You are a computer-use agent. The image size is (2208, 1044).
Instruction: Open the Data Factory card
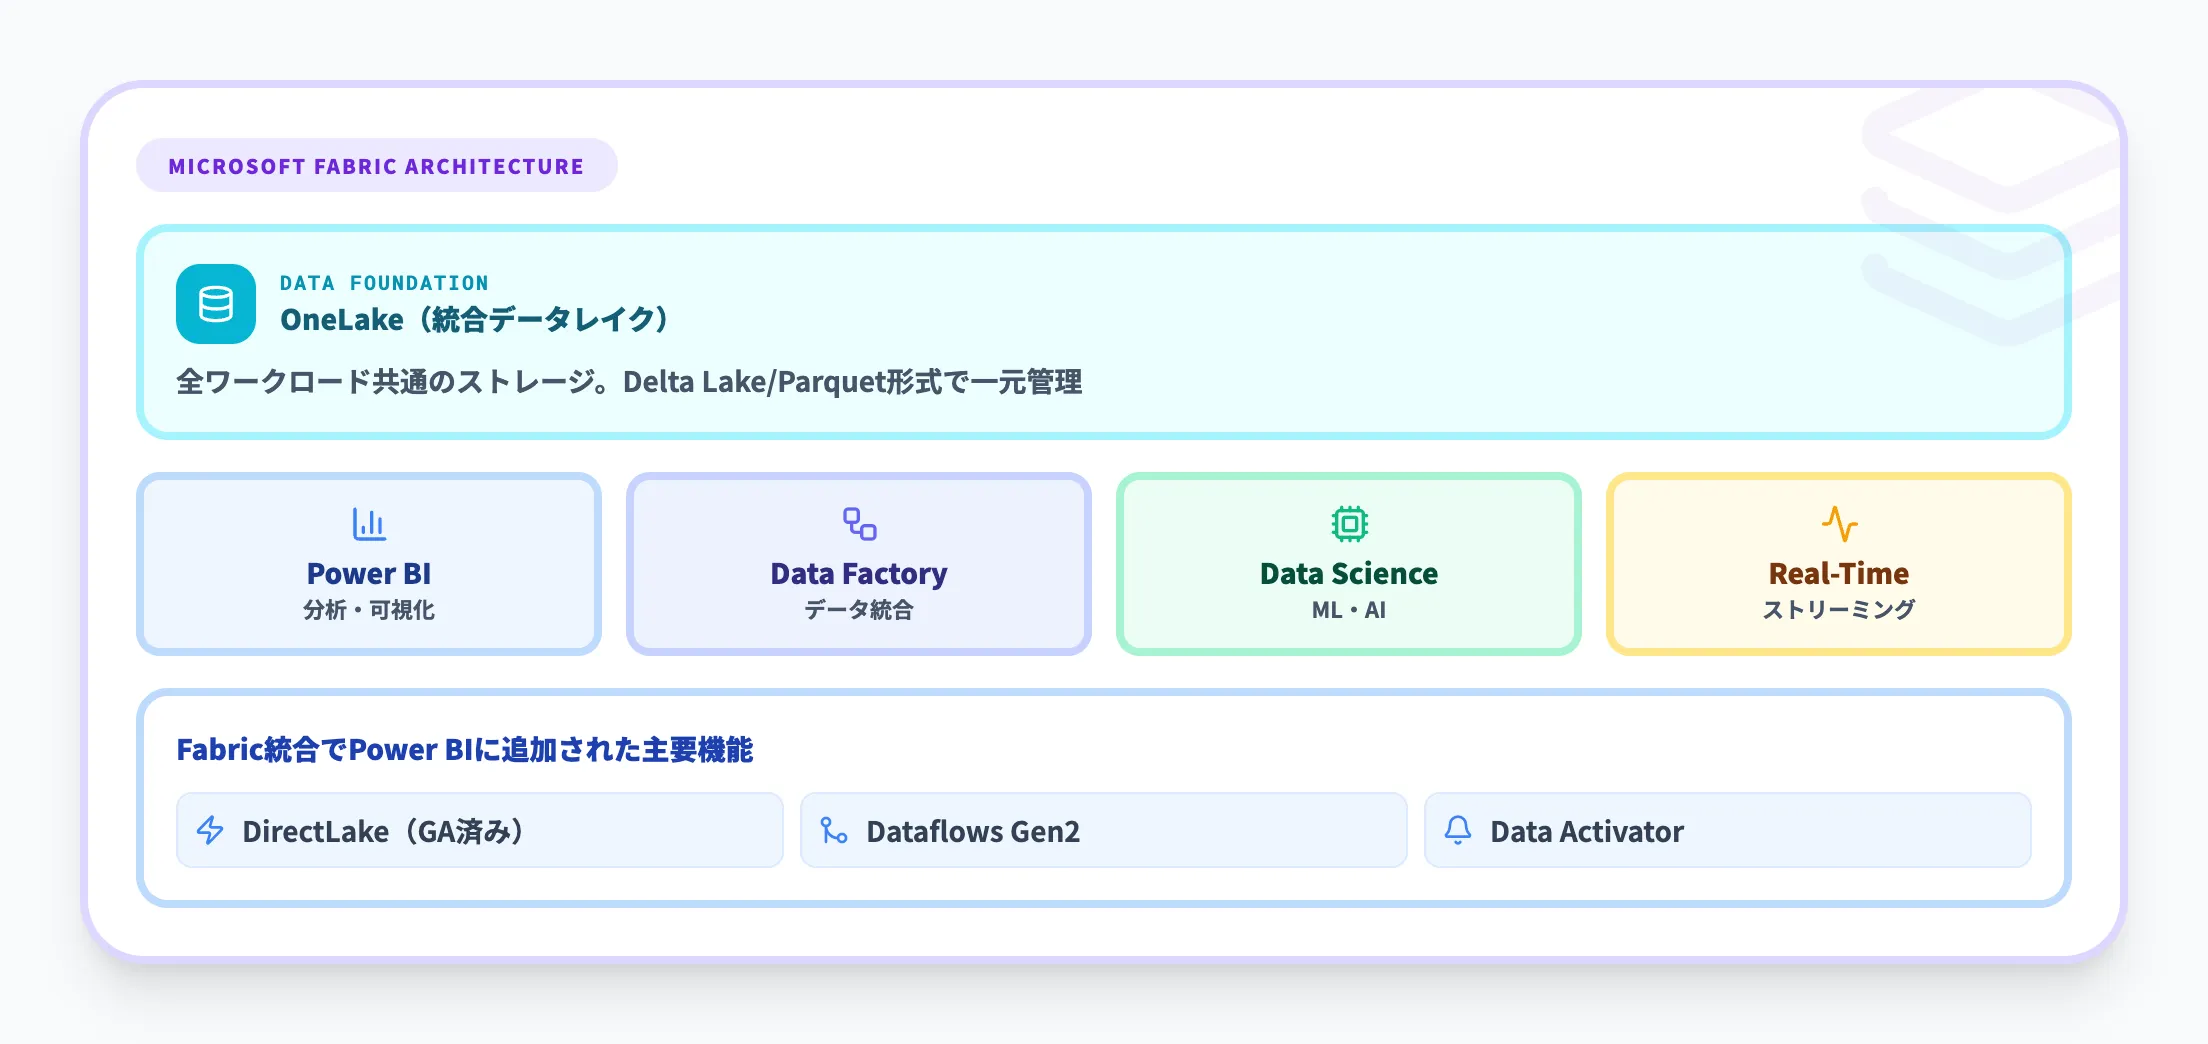(x=859, y=564)
